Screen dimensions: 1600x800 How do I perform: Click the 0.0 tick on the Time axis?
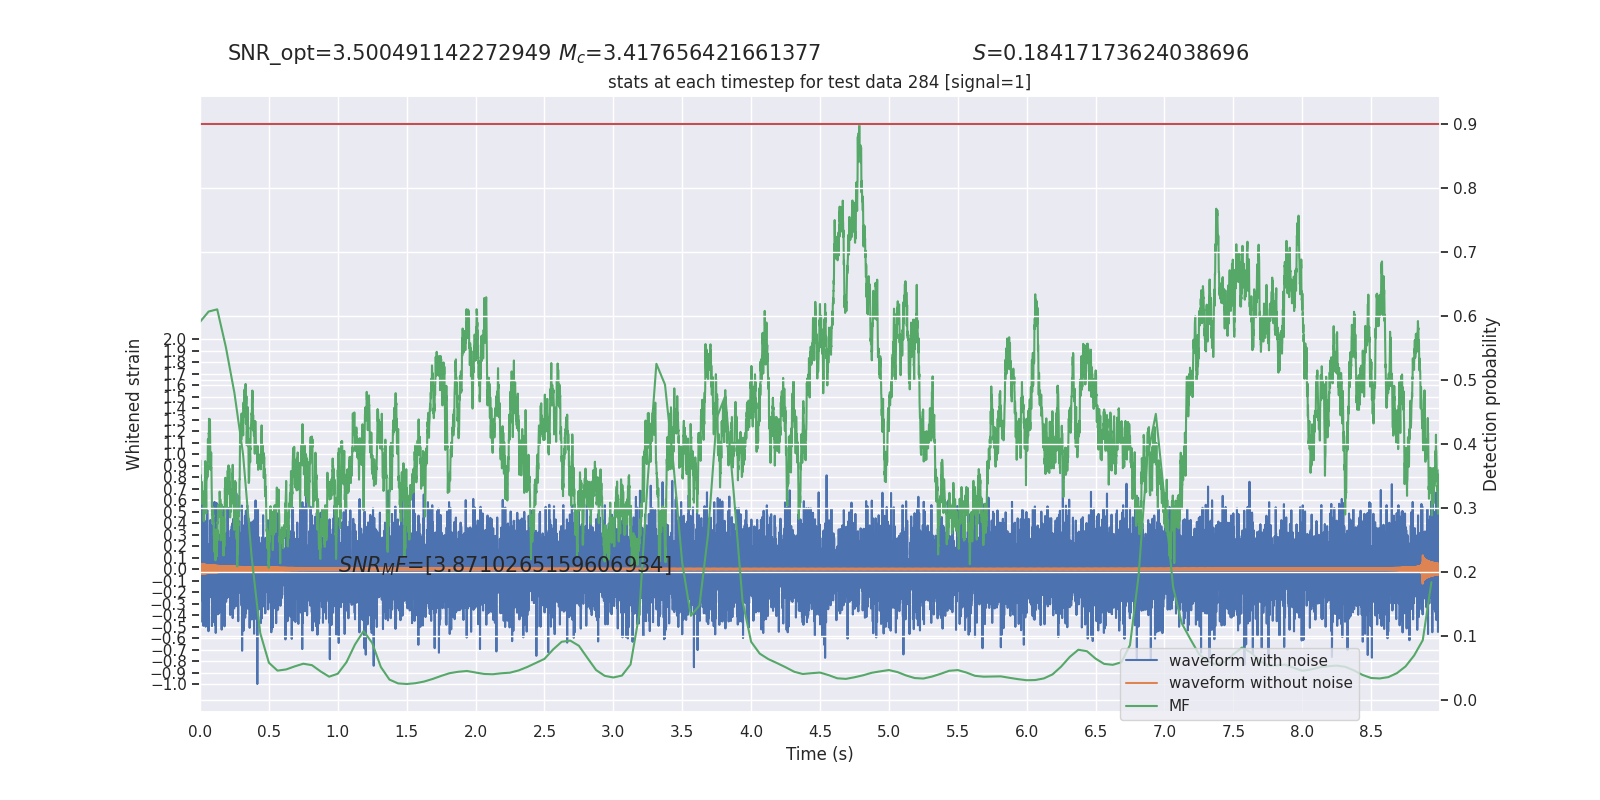coord(200,732)
